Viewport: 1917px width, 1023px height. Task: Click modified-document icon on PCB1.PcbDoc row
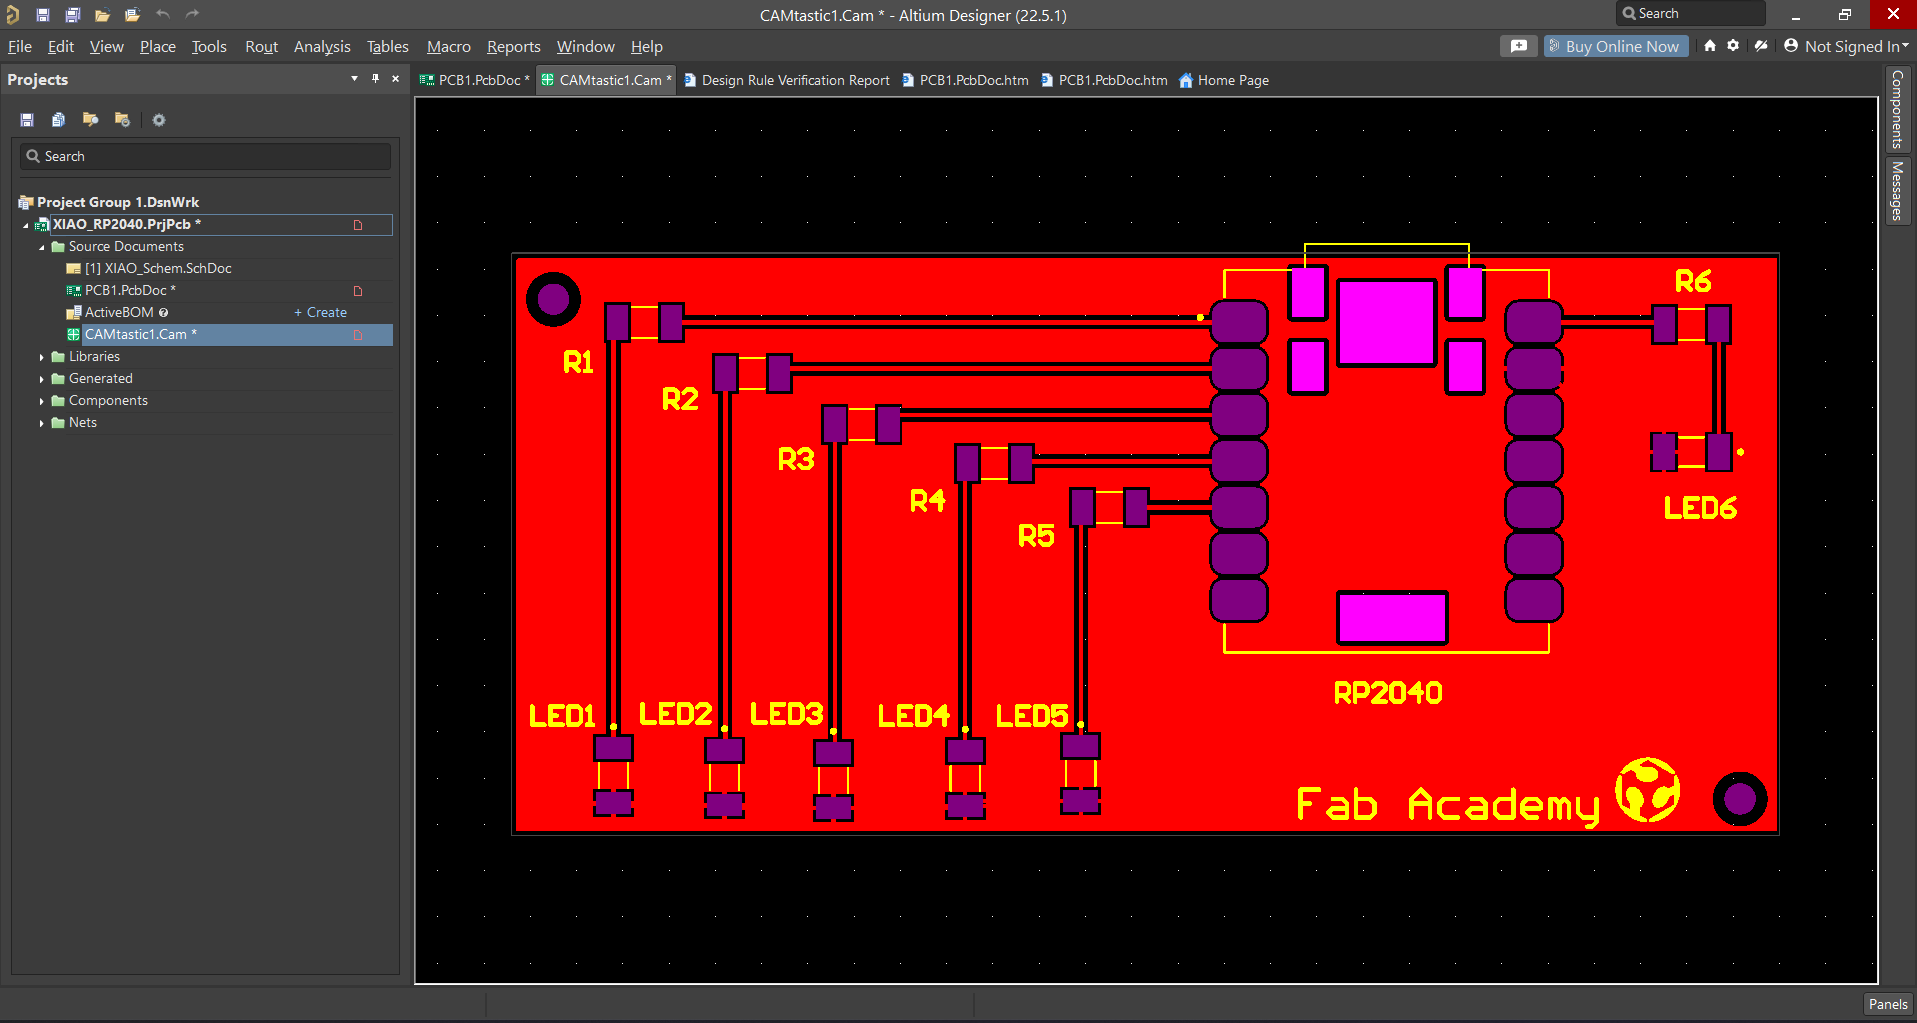pyautogui.click(x=358, y=291)
